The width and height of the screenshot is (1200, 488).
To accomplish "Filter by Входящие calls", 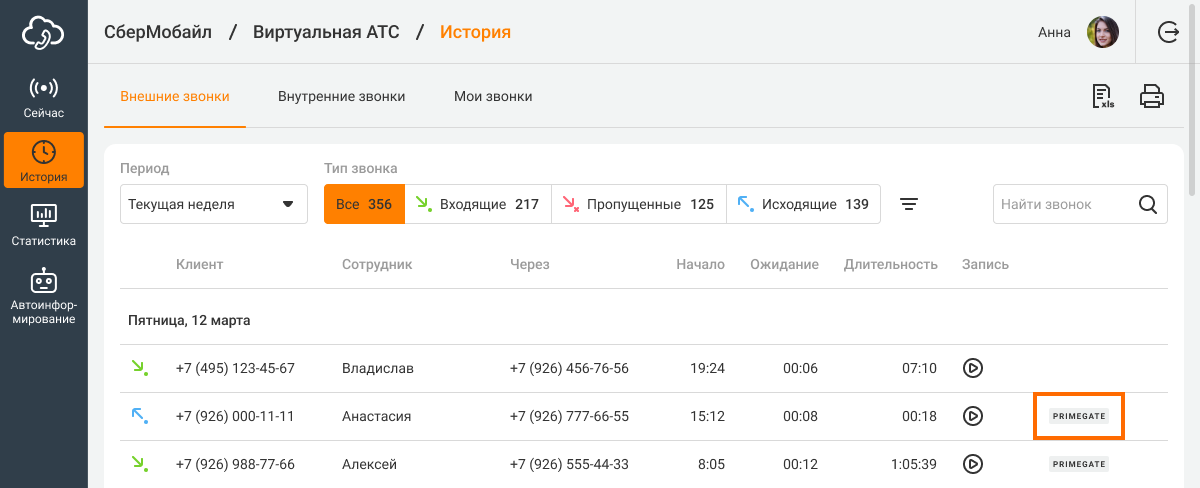I will pyautogui.click(x=477, y=204).
